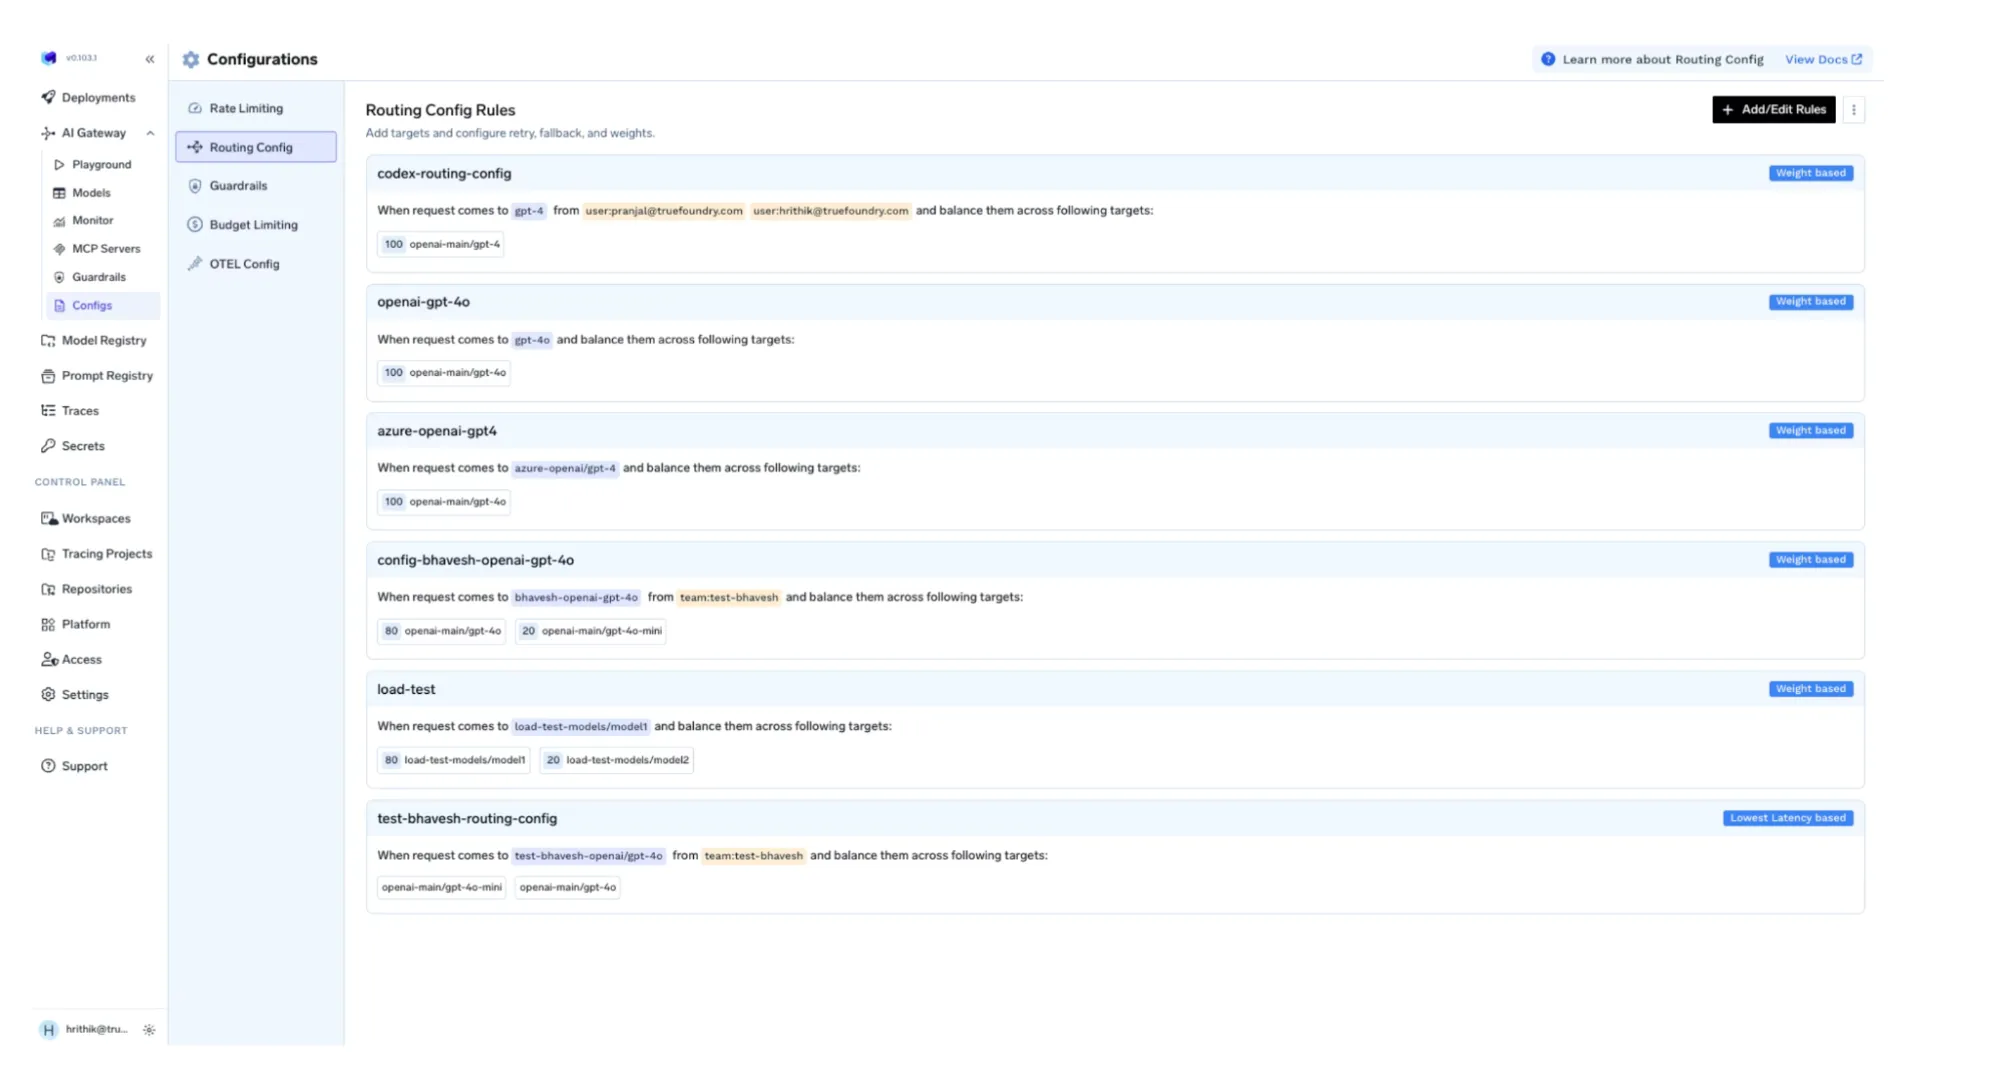Switch to OTEL Config tab
Screen dimensions: 1999x1075
256,264
